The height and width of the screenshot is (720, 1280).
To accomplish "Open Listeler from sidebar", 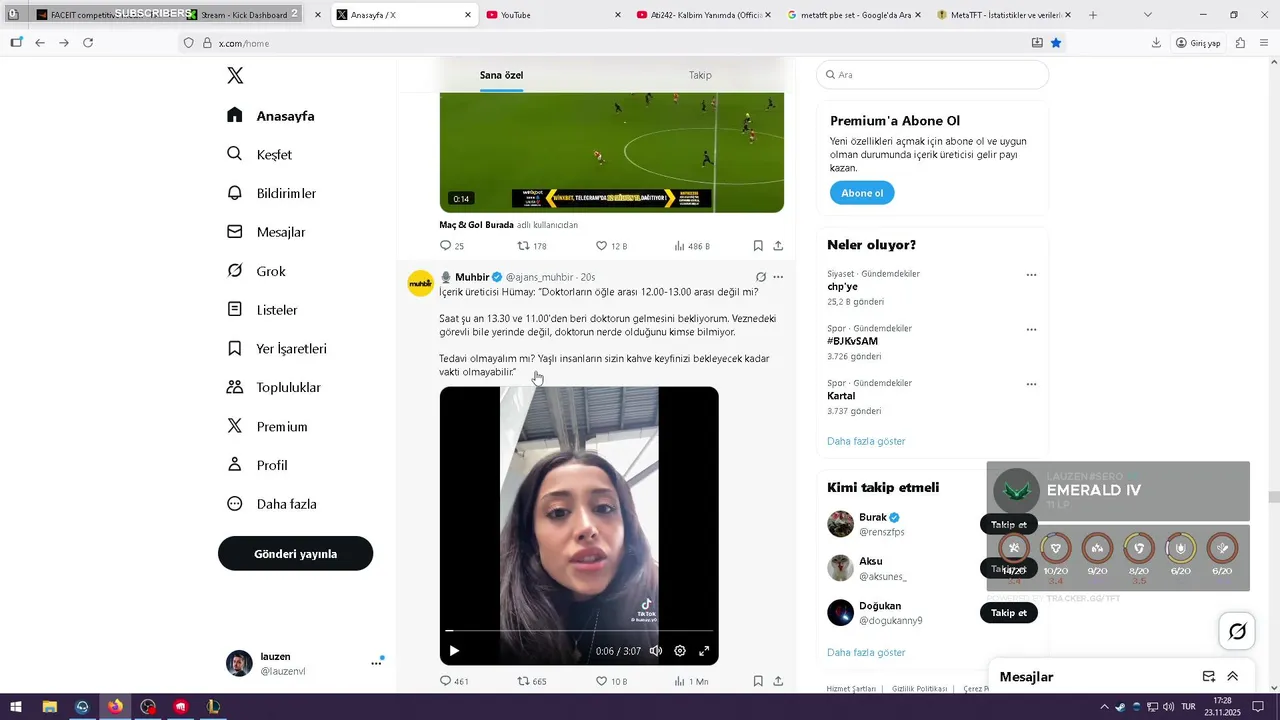I will click(x=263, y=310).
